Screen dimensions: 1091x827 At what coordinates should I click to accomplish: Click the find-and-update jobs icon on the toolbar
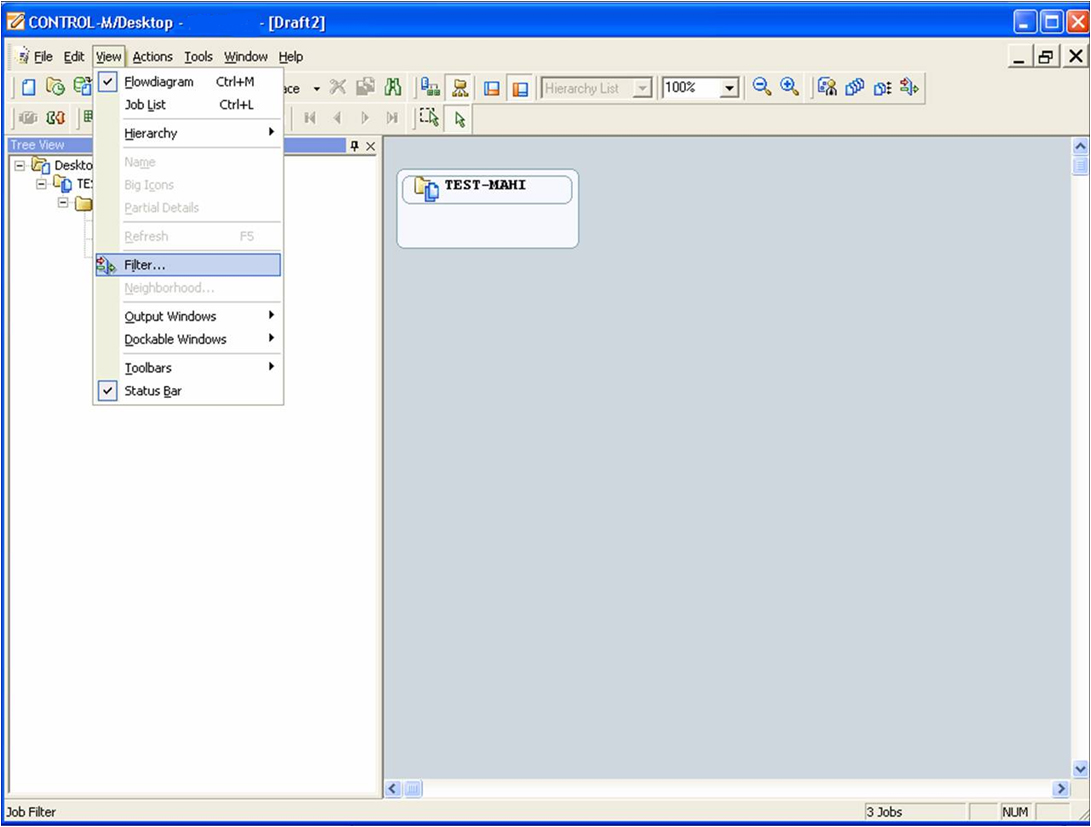click(x=828, y=88)
